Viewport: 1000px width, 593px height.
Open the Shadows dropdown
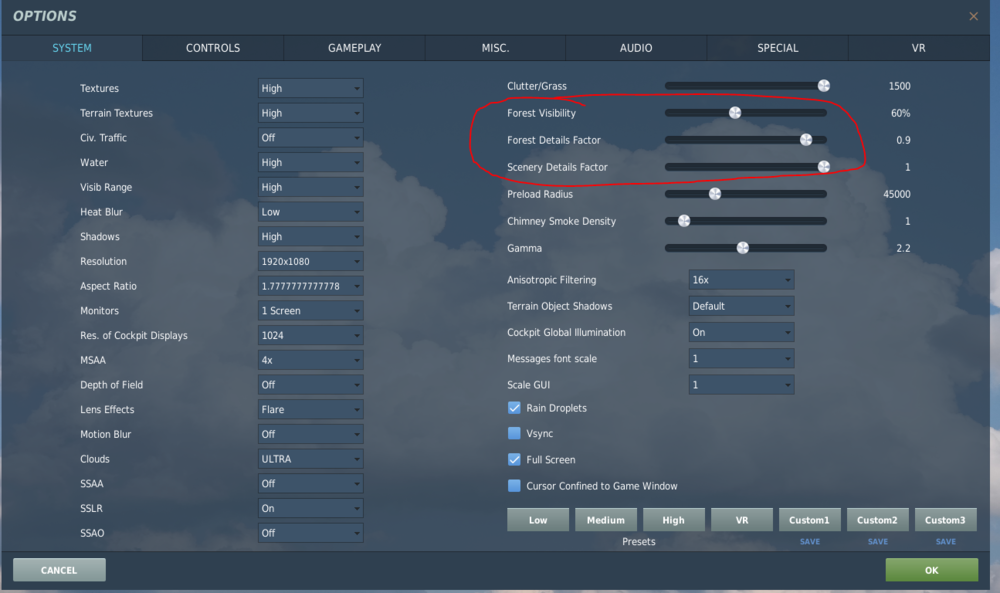(x=311, y=237)
